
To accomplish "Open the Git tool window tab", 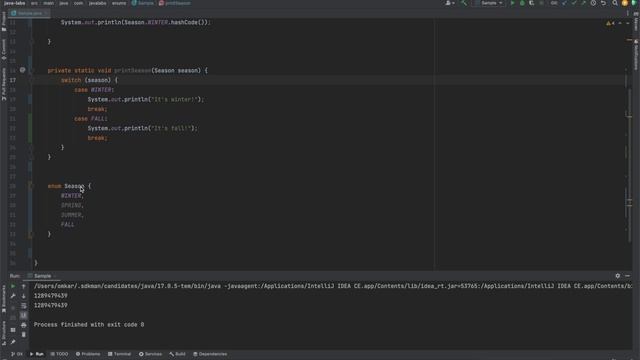I will pos(17,354).
